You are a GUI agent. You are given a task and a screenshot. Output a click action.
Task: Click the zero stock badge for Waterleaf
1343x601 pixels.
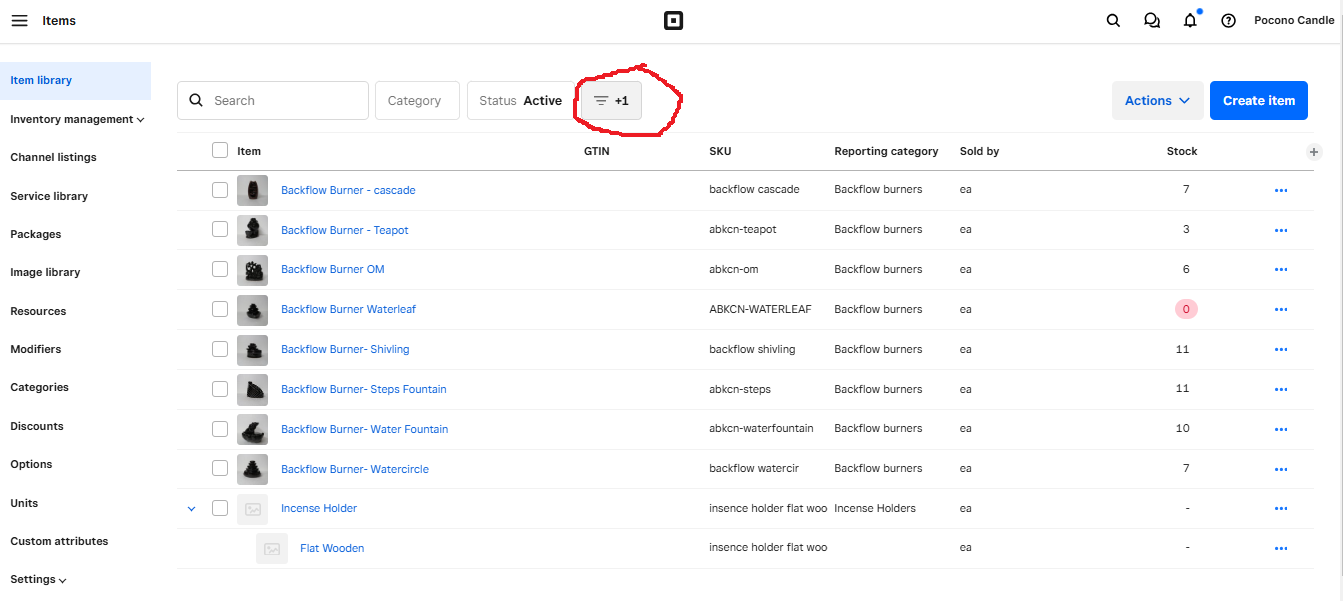(x=1186, y=309)
